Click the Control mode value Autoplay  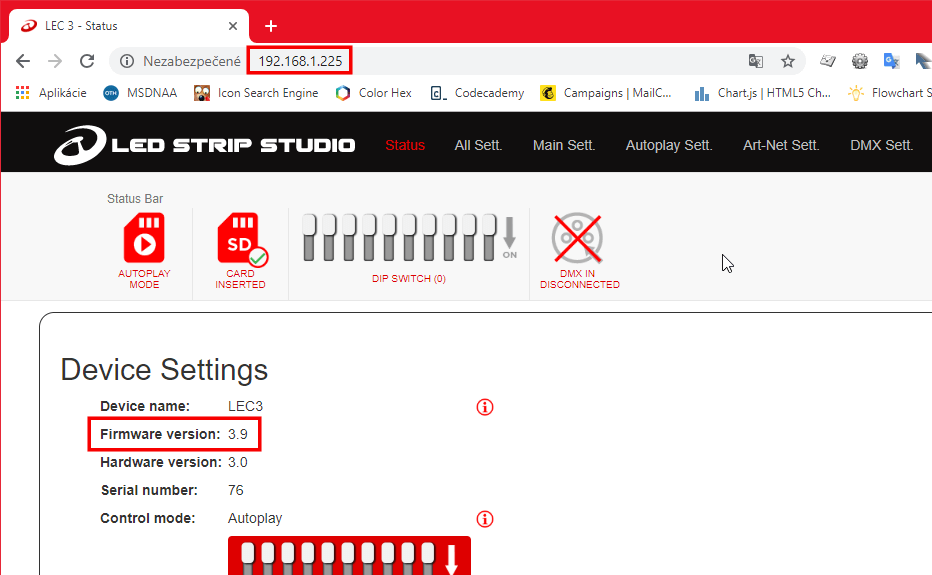click(x=255, y=519)
